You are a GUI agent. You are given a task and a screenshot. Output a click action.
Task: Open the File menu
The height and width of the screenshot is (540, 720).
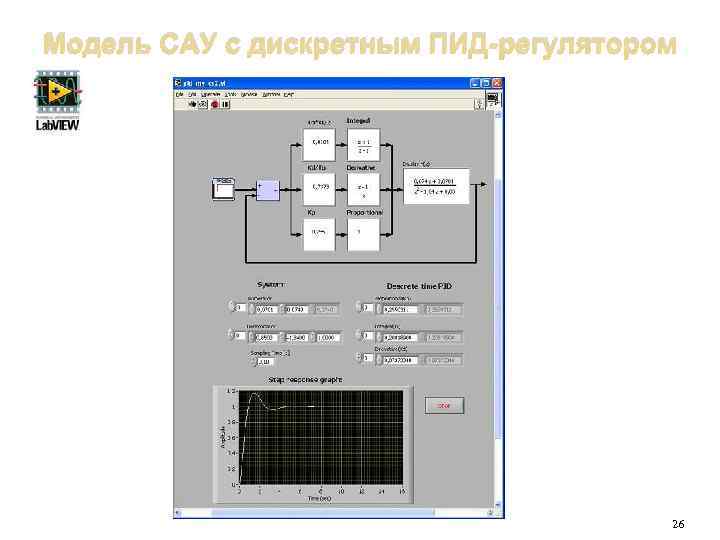pos(180,94)
